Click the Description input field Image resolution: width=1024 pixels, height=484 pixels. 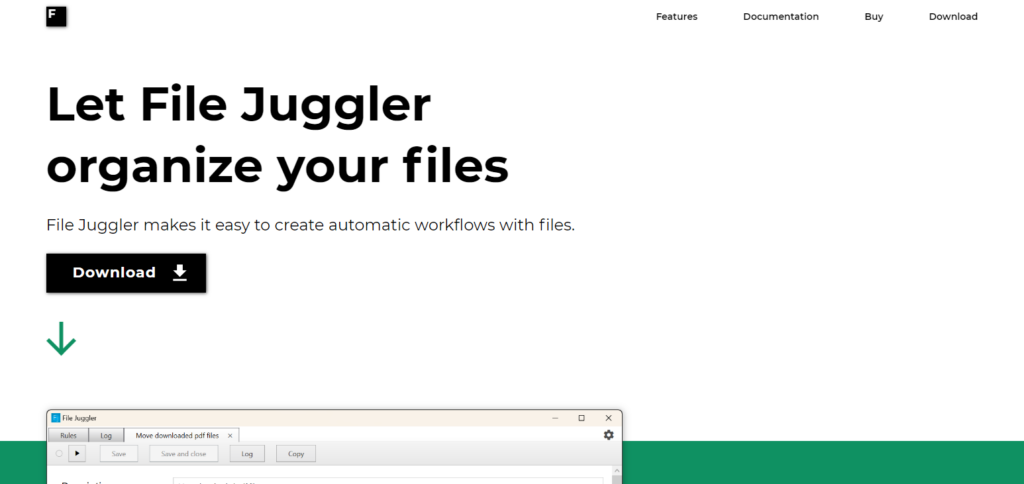pos(390,481)
